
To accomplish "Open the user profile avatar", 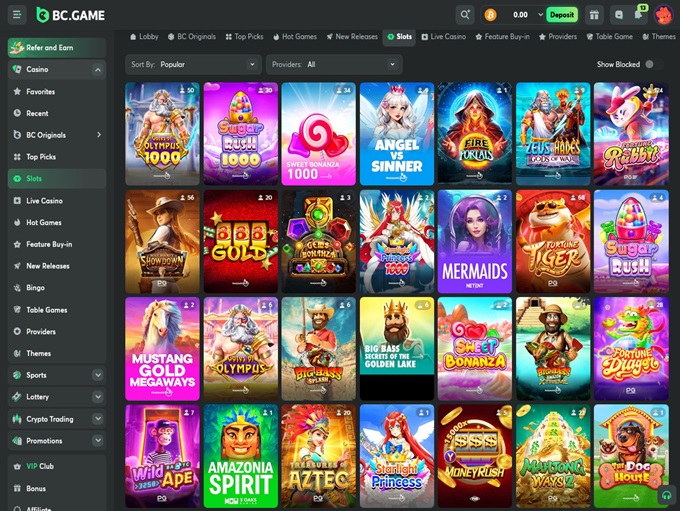I will click(x=663, y=15).
